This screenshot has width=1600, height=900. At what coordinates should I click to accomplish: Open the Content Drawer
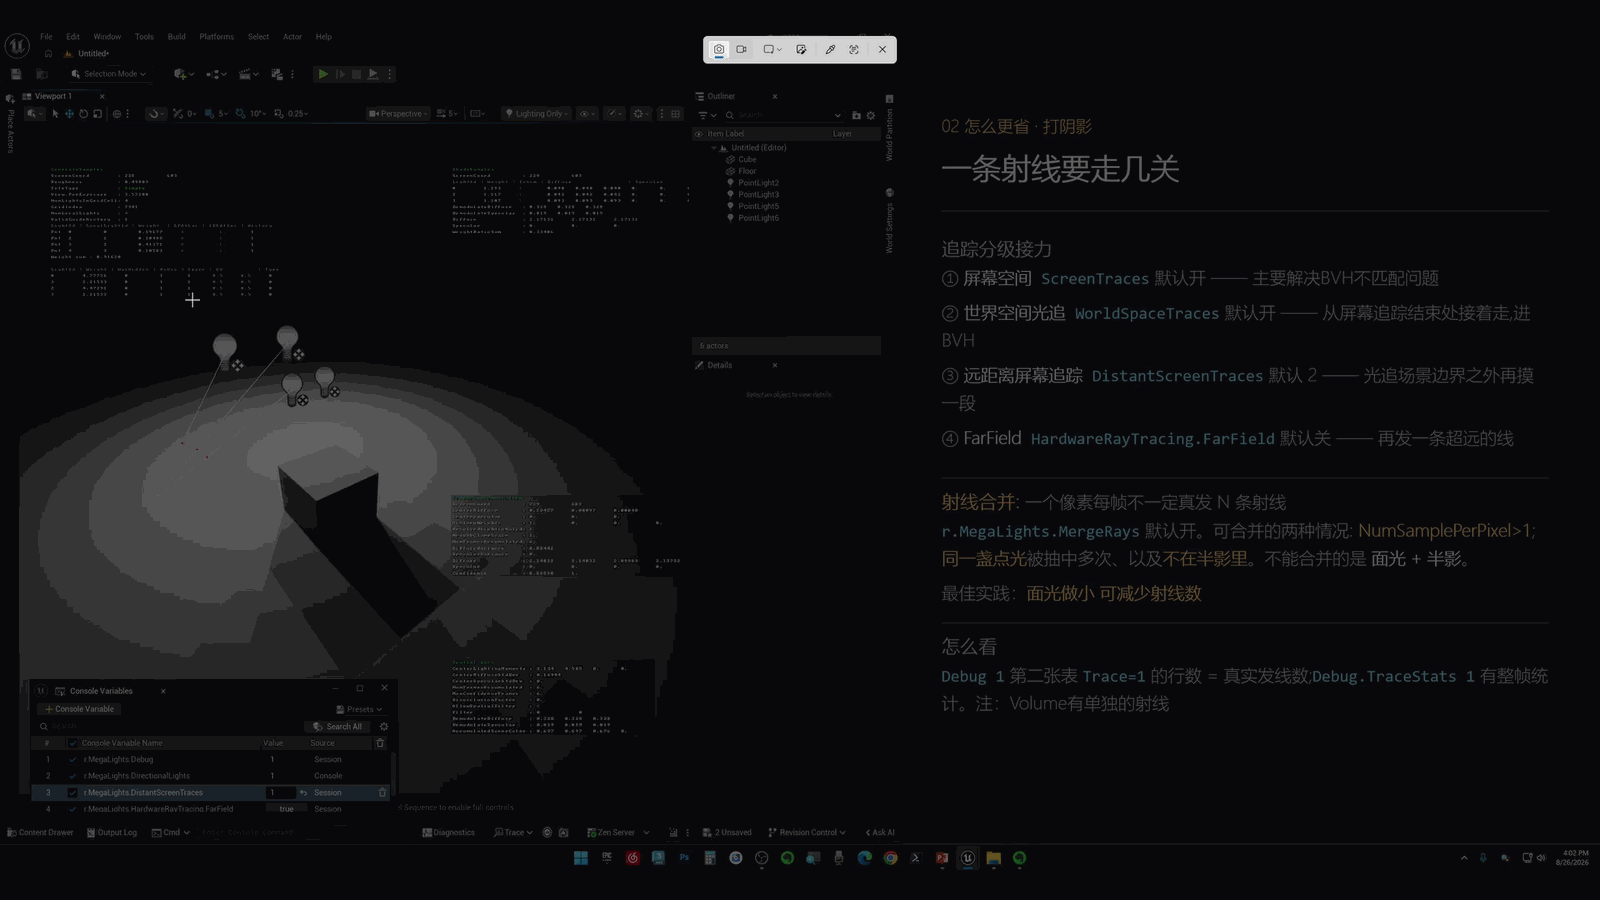tap(40, 832)
